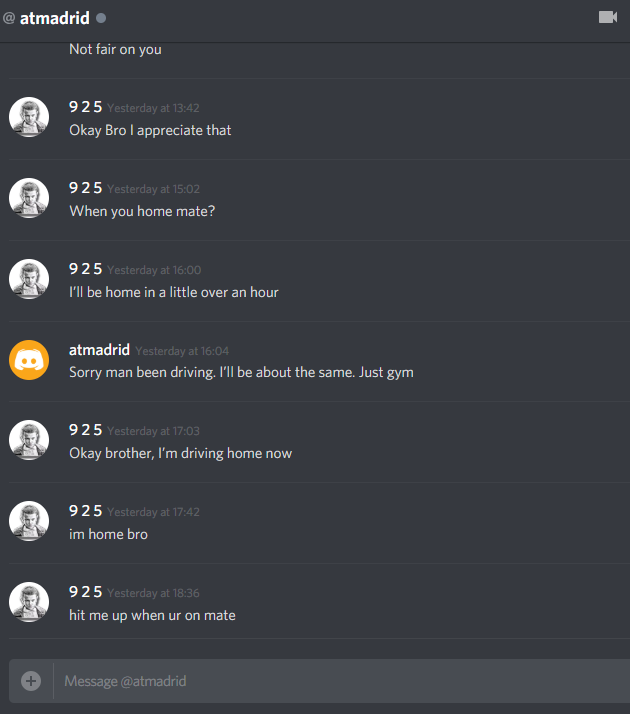Click the 'Not fair on you' message
630x714 pixels.
[x=115, y=49]
